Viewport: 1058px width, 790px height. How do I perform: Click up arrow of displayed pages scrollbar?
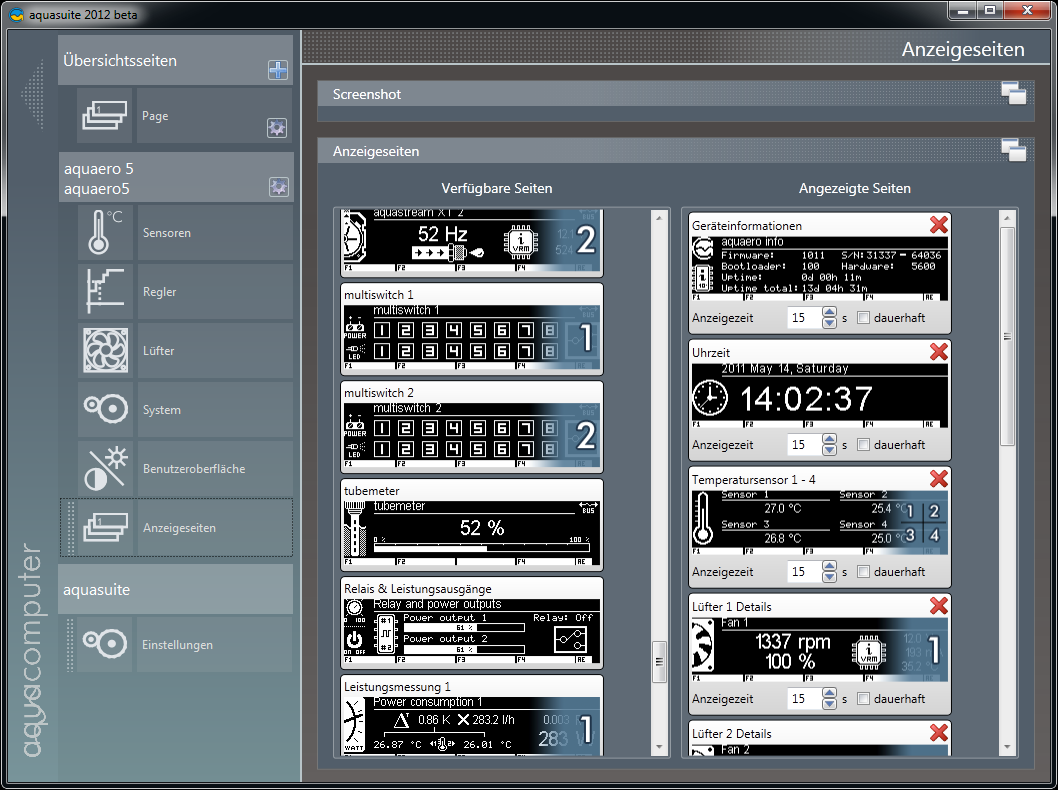(x=1007, y=218)
